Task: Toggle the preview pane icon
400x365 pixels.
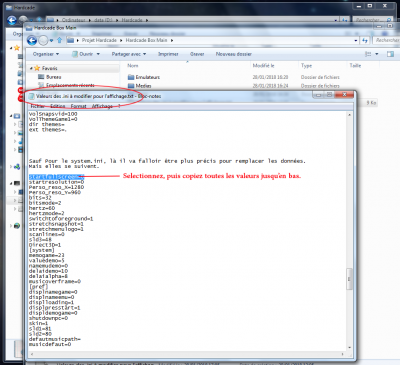Action: coord(390,54)
